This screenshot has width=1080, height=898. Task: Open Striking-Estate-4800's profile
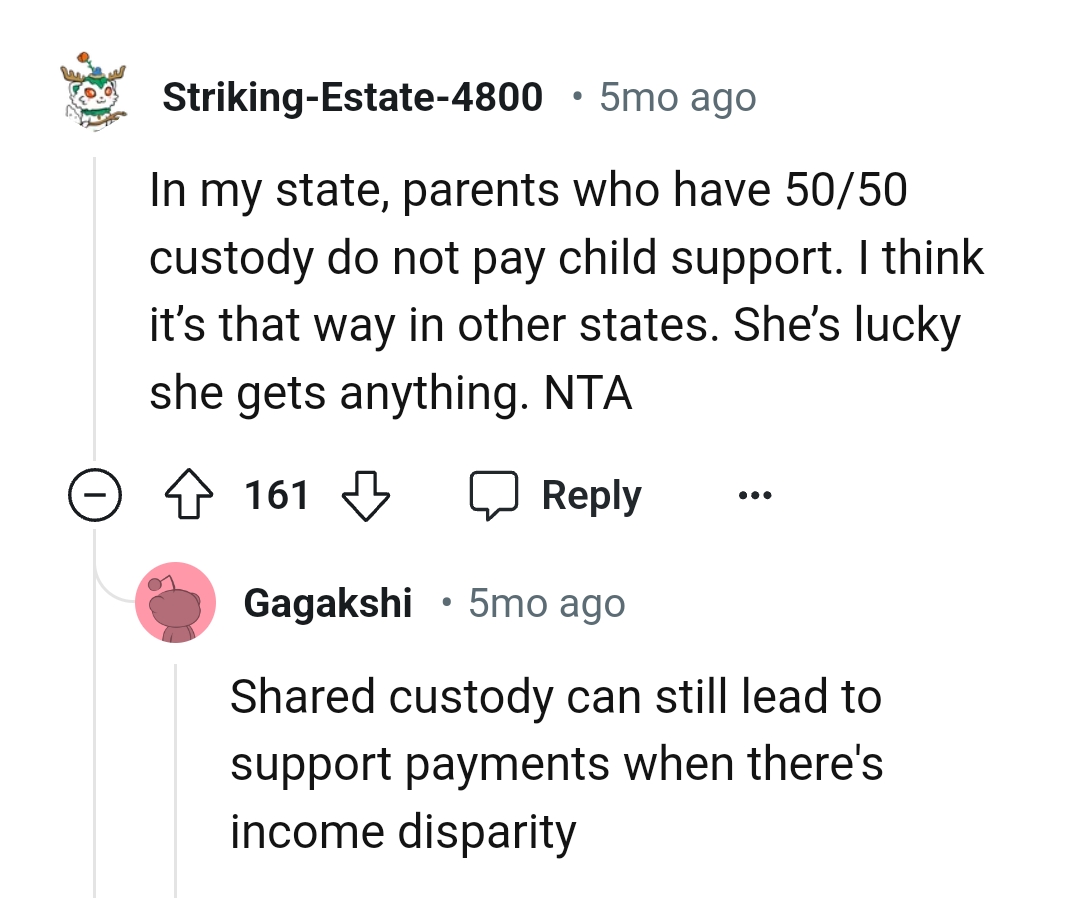point(354,96)
